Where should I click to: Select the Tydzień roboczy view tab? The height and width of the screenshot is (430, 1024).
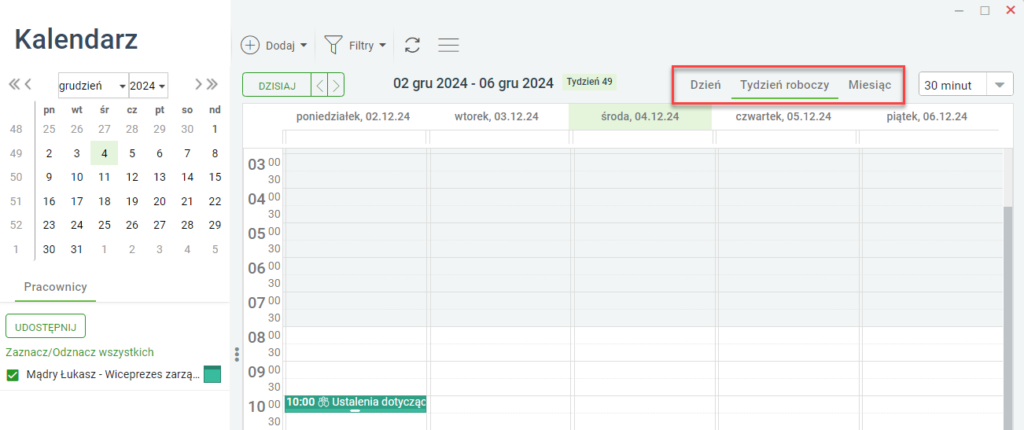pos(784,85)
